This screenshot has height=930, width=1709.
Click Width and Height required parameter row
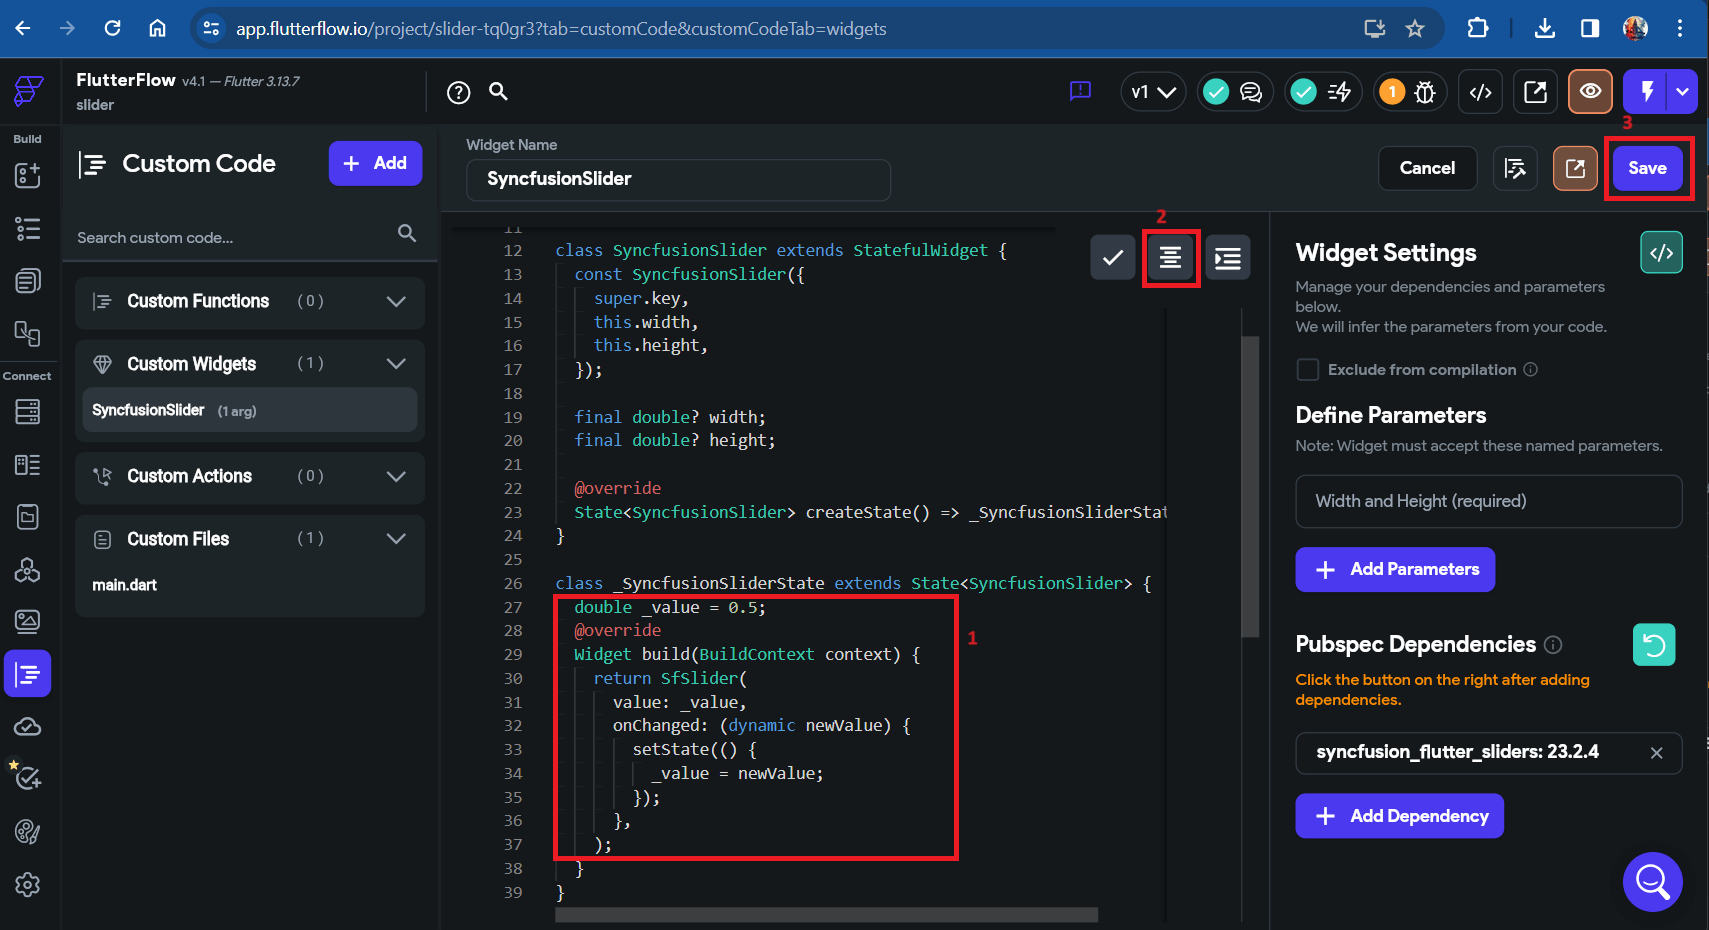click(x=1488, y=501)
